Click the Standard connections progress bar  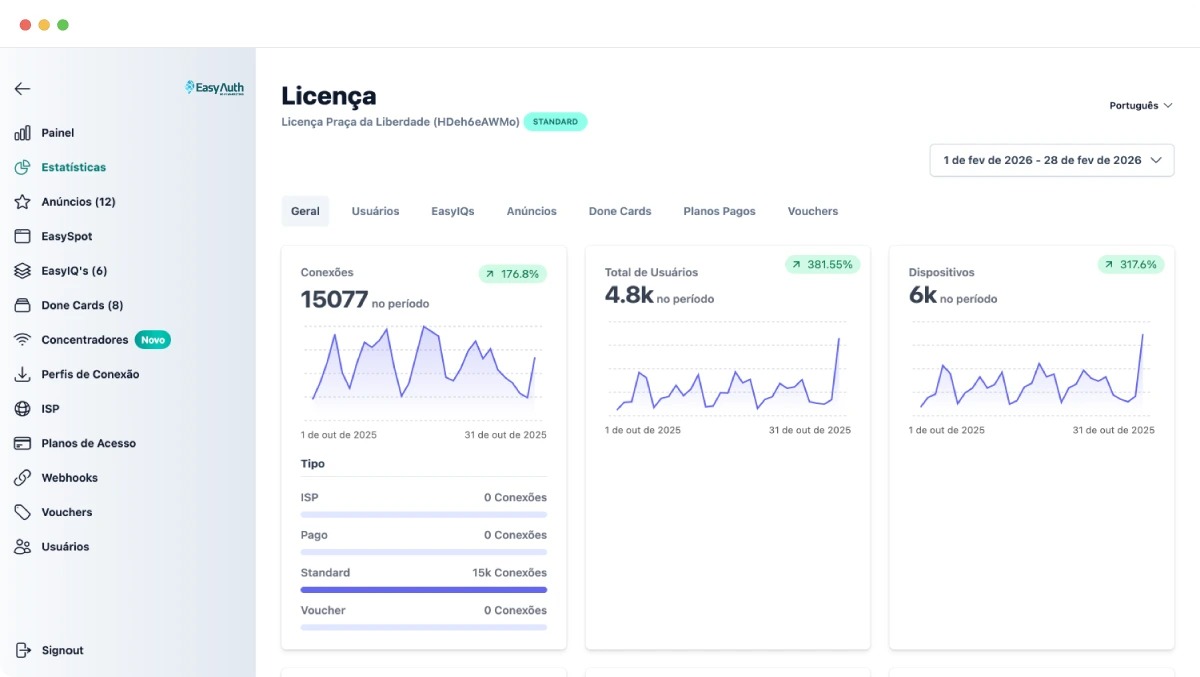423,590
